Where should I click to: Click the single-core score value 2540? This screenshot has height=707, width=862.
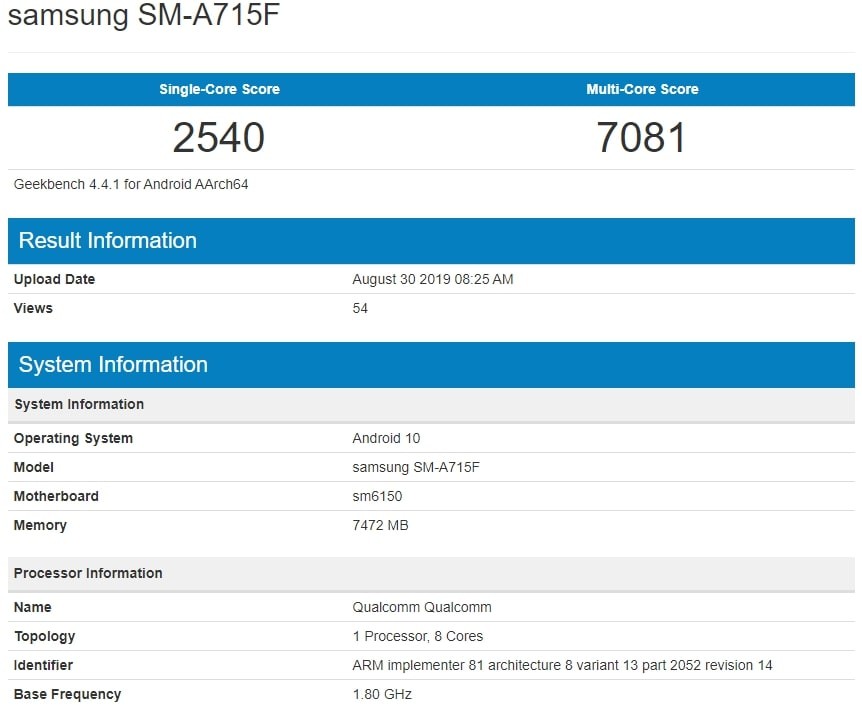click(x=218, y=137)
